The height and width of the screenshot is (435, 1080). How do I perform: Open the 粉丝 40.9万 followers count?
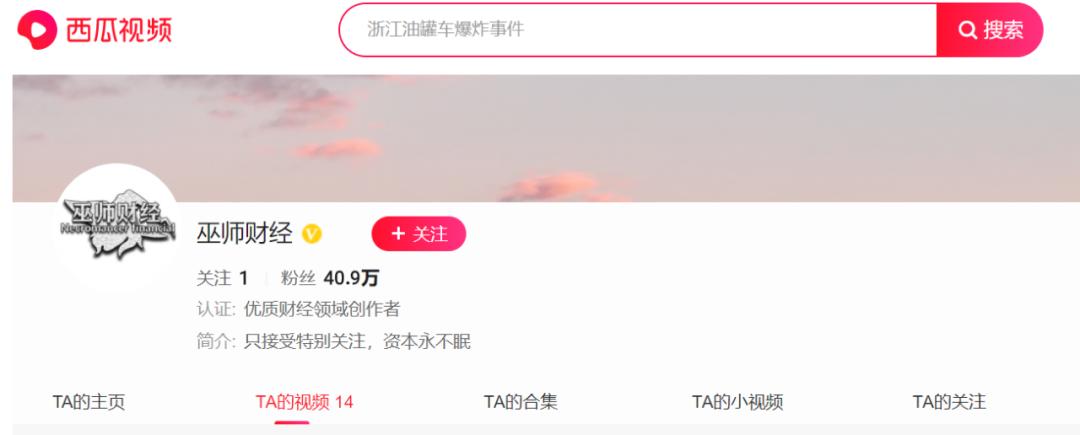click(330, 278)
